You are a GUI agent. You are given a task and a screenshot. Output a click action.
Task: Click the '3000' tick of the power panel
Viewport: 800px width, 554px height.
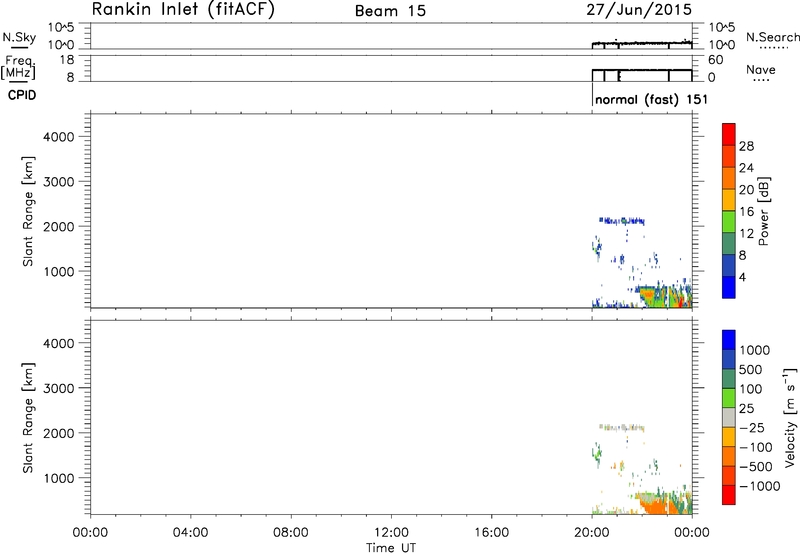[x=59, y=182]
